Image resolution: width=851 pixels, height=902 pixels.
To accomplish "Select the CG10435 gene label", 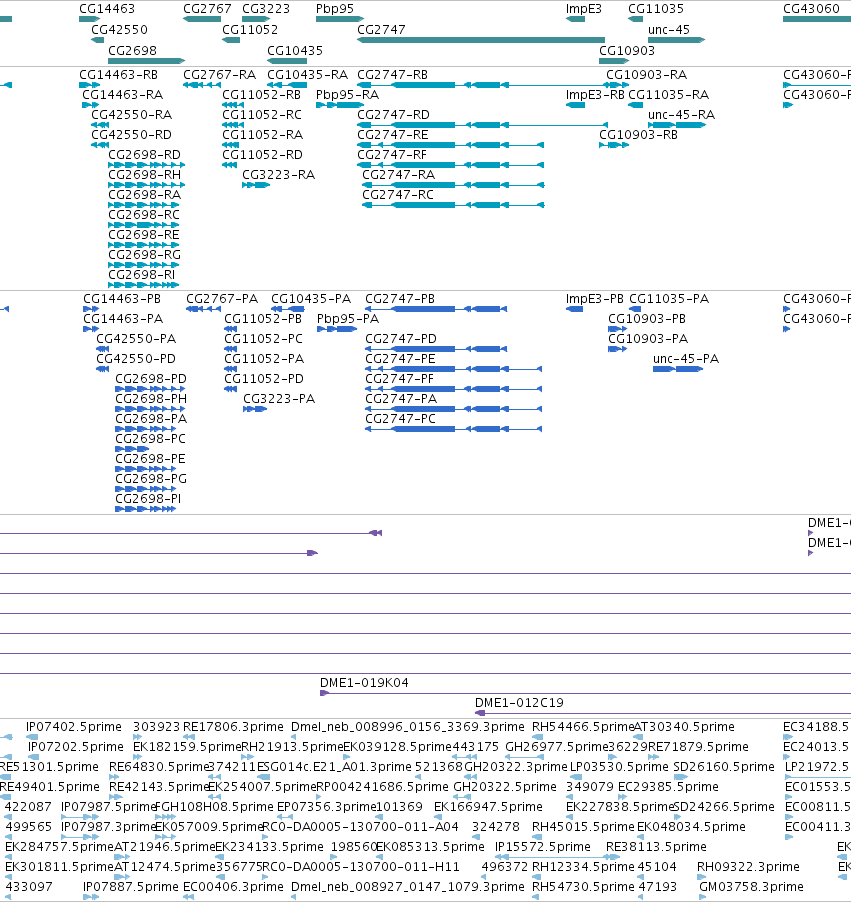I will [295, 51].
